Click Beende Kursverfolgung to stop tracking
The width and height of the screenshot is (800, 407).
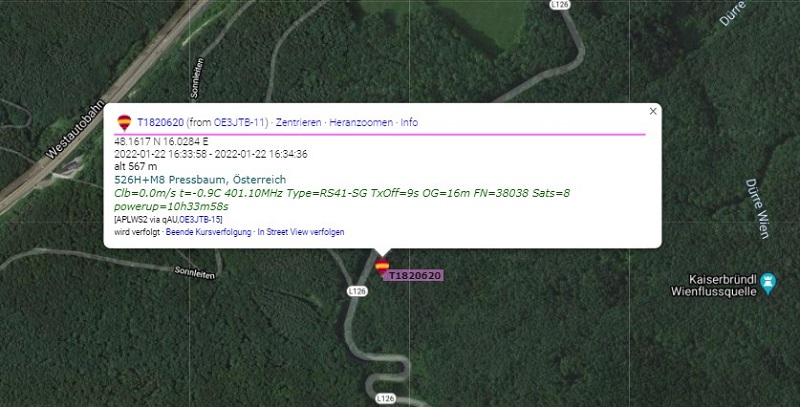coord(208,232)
